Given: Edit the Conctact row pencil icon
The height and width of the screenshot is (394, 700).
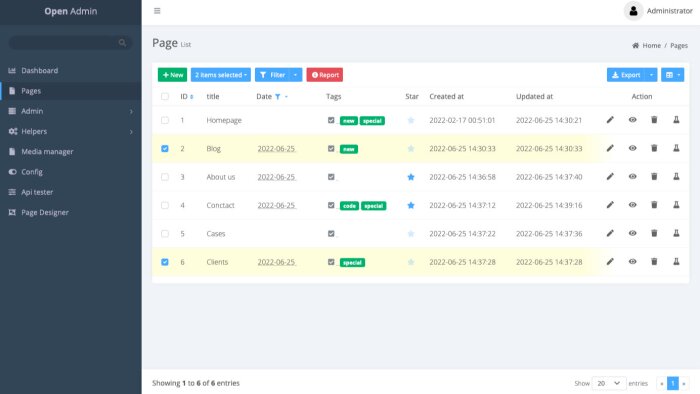Looking at the screenshot, I should point(610,205).
